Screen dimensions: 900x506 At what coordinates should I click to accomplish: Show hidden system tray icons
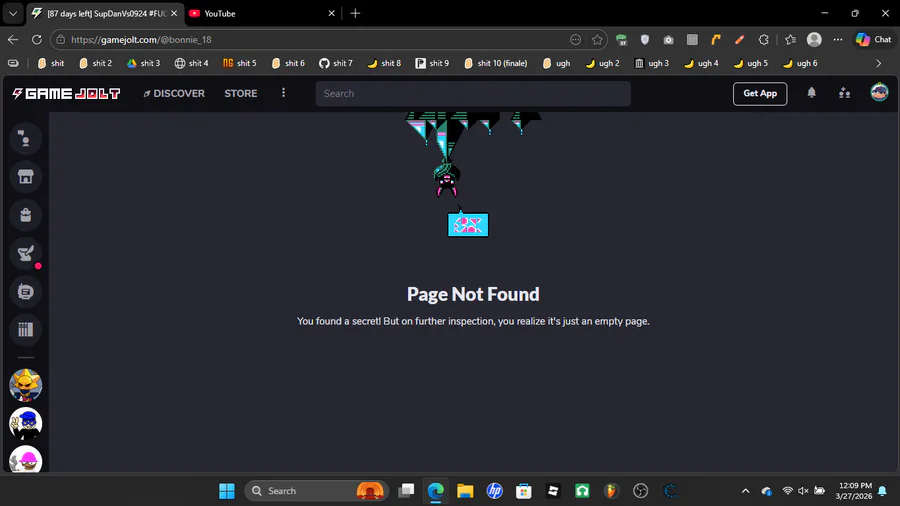click(745, 491)
